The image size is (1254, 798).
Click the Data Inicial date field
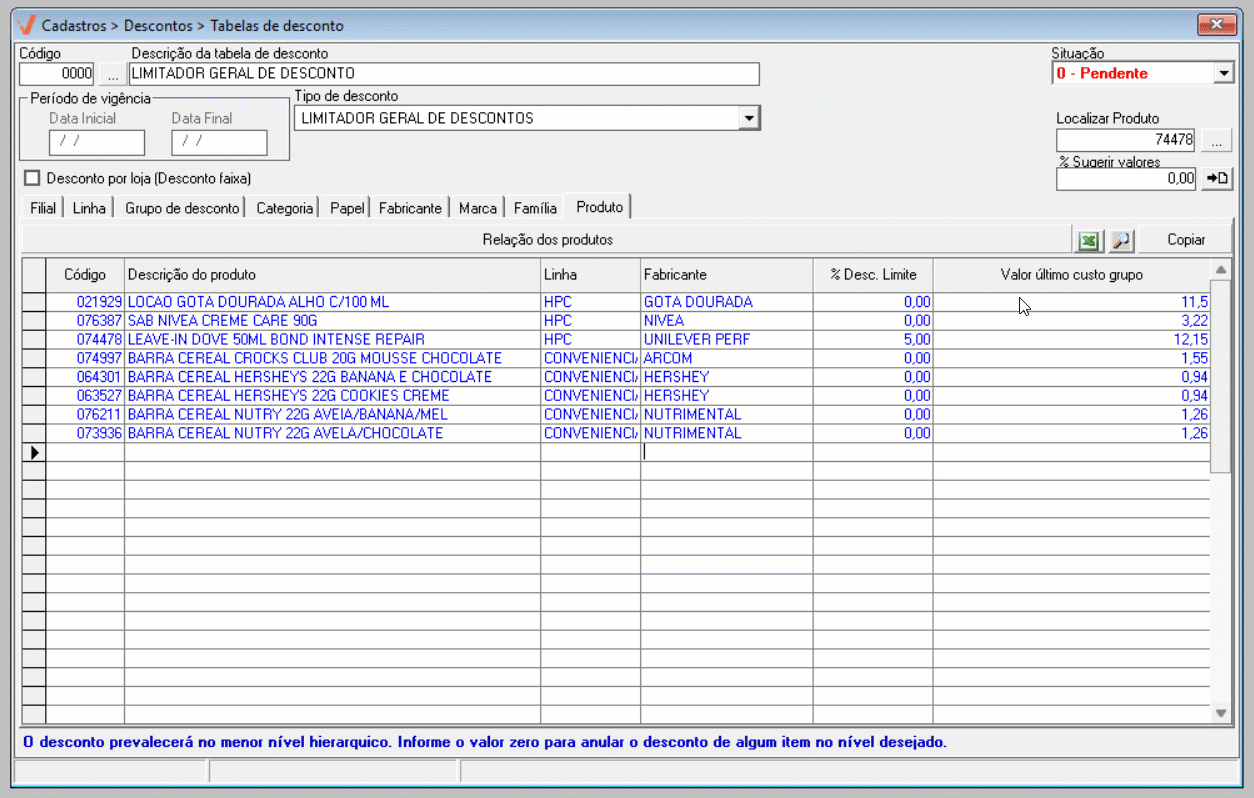pos(96,143)
